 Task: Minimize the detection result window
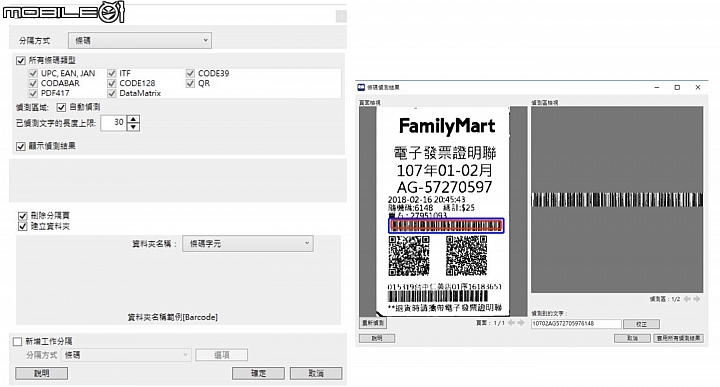[x=657, y=87]
